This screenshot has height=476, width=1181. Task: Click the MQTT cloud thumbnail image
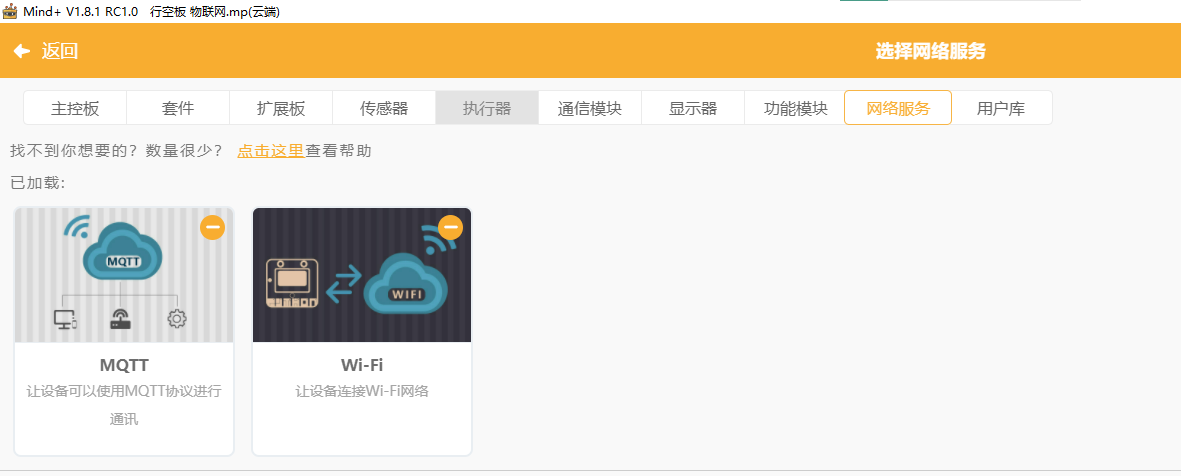click(x=124, y=276)
